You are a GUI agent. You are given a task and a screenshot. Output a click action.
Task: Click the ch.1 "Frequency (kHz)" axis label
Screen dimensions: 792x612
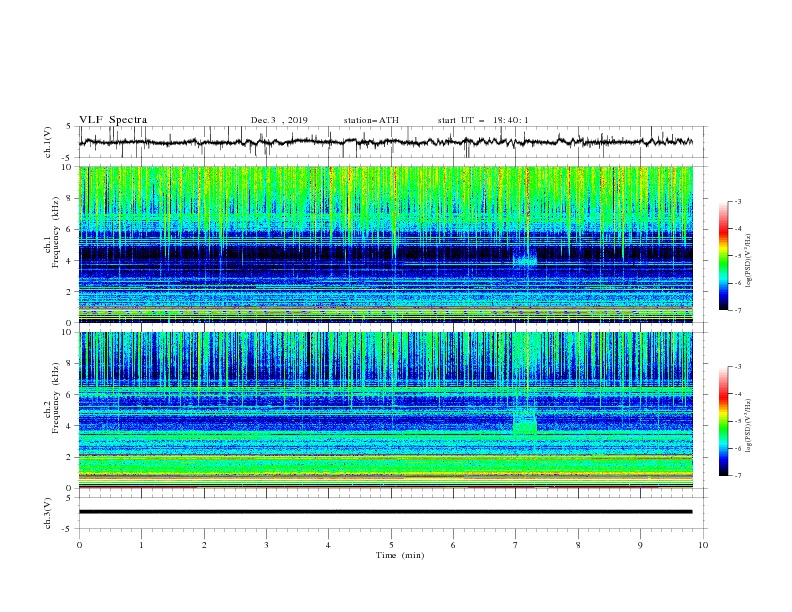tap(55, 233)
